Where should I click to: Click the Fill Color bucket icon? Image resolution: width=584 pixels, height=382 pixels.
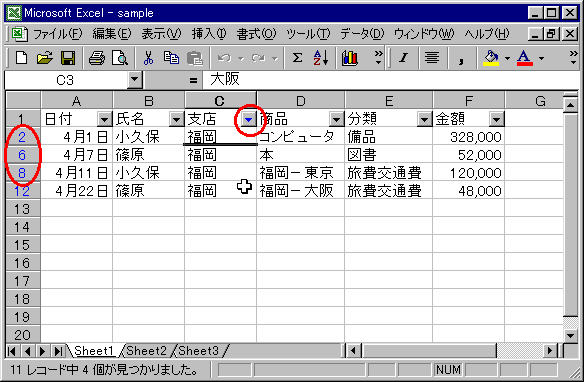[x=491, y=58]
